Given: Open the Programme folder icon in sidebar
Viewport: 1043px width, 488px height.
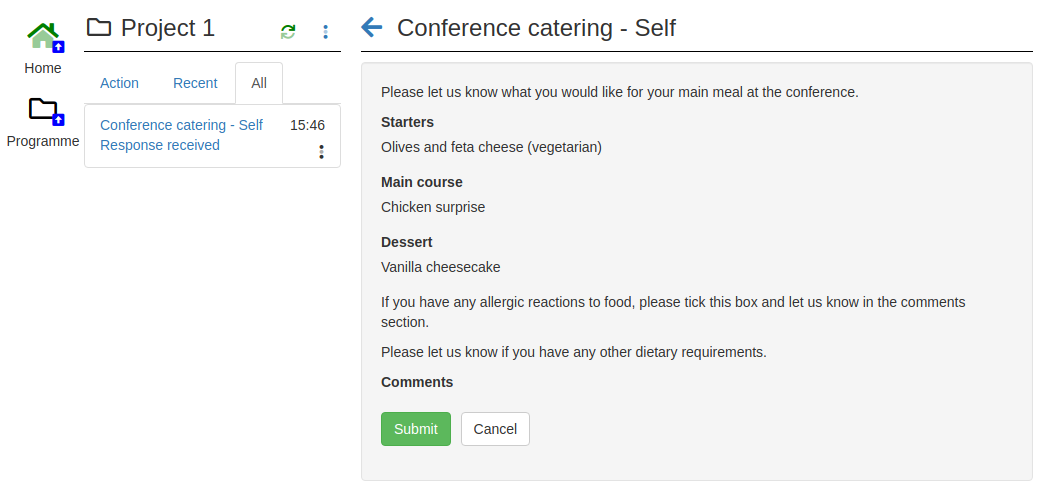Looking at the screenshot, I should [46, 111].
